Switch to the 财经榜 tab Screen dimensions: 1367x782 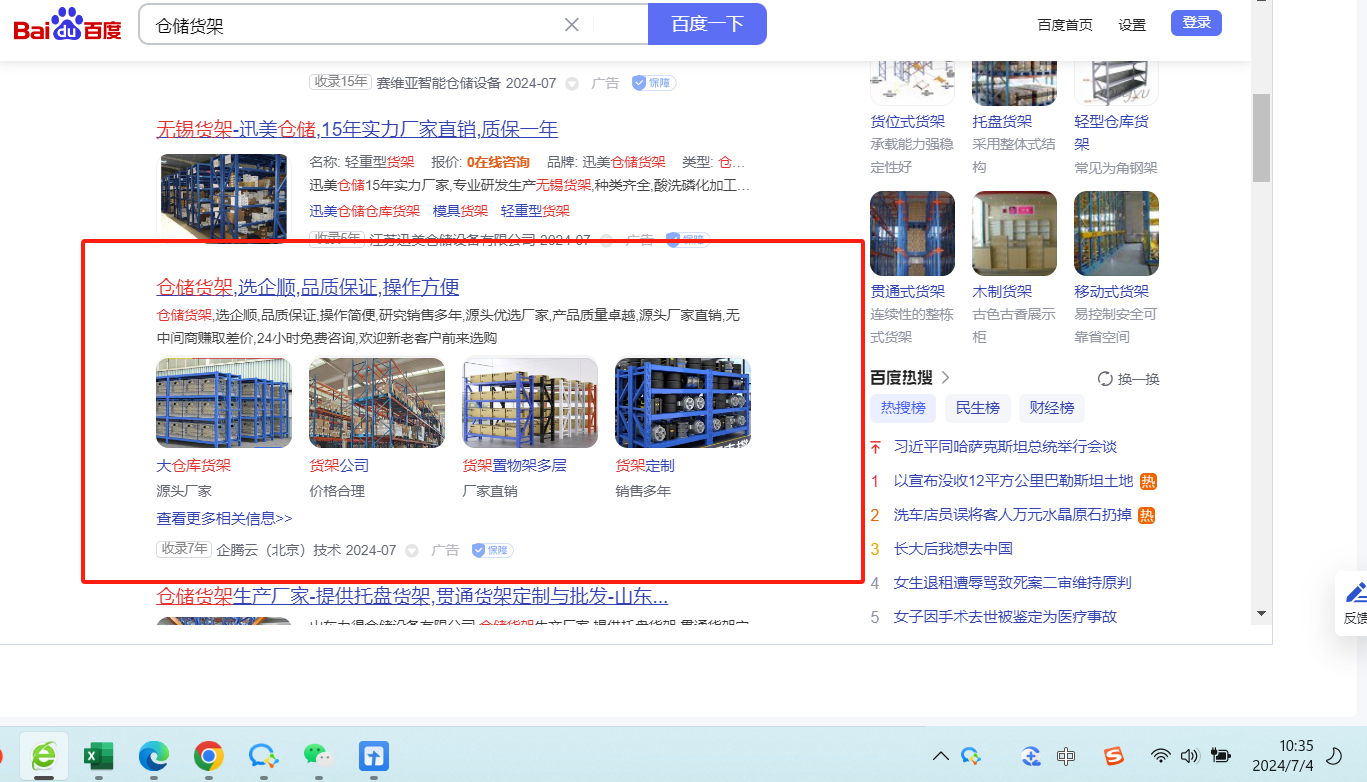point(1052,408)
